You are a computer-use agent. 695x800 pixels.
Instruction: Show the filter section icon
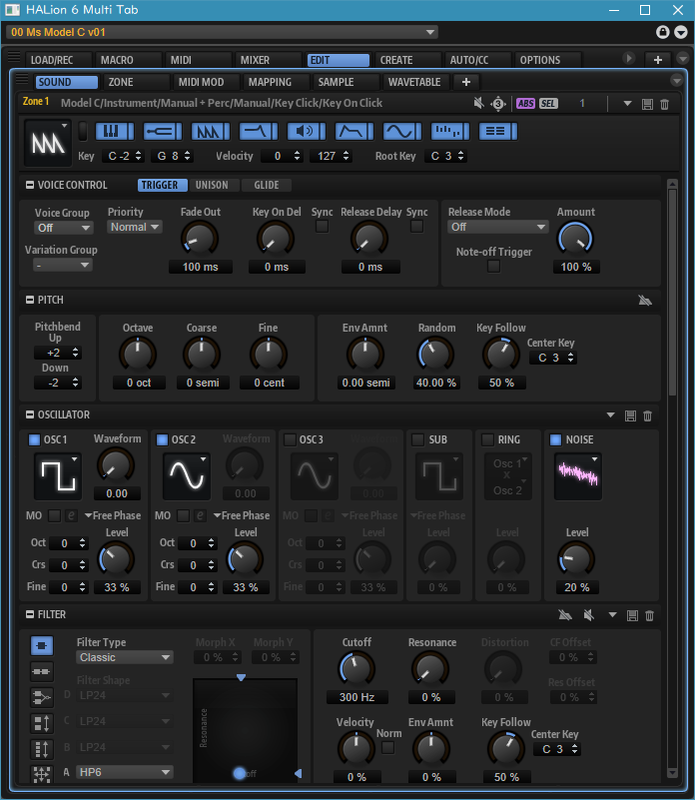click(x=258, y=132)
